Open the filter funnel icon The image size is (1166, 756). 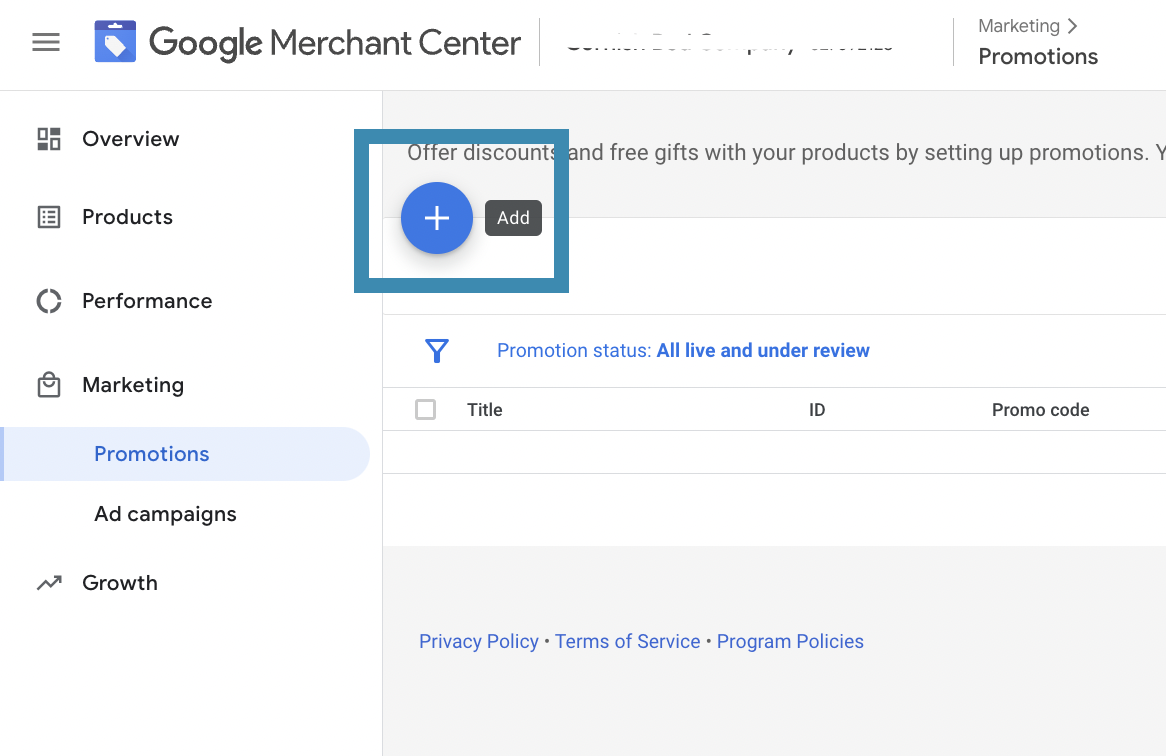[x=437, y=350]
